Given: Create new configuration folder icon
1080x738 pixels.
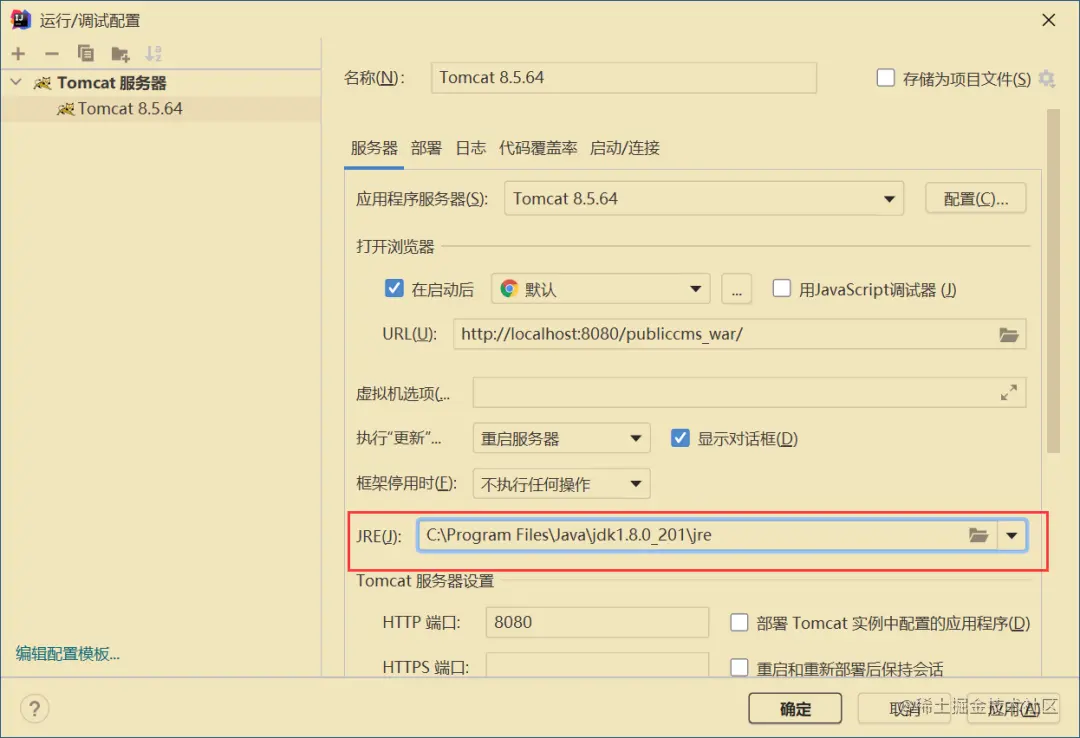Looking at the screenshot, I should 121,54.
